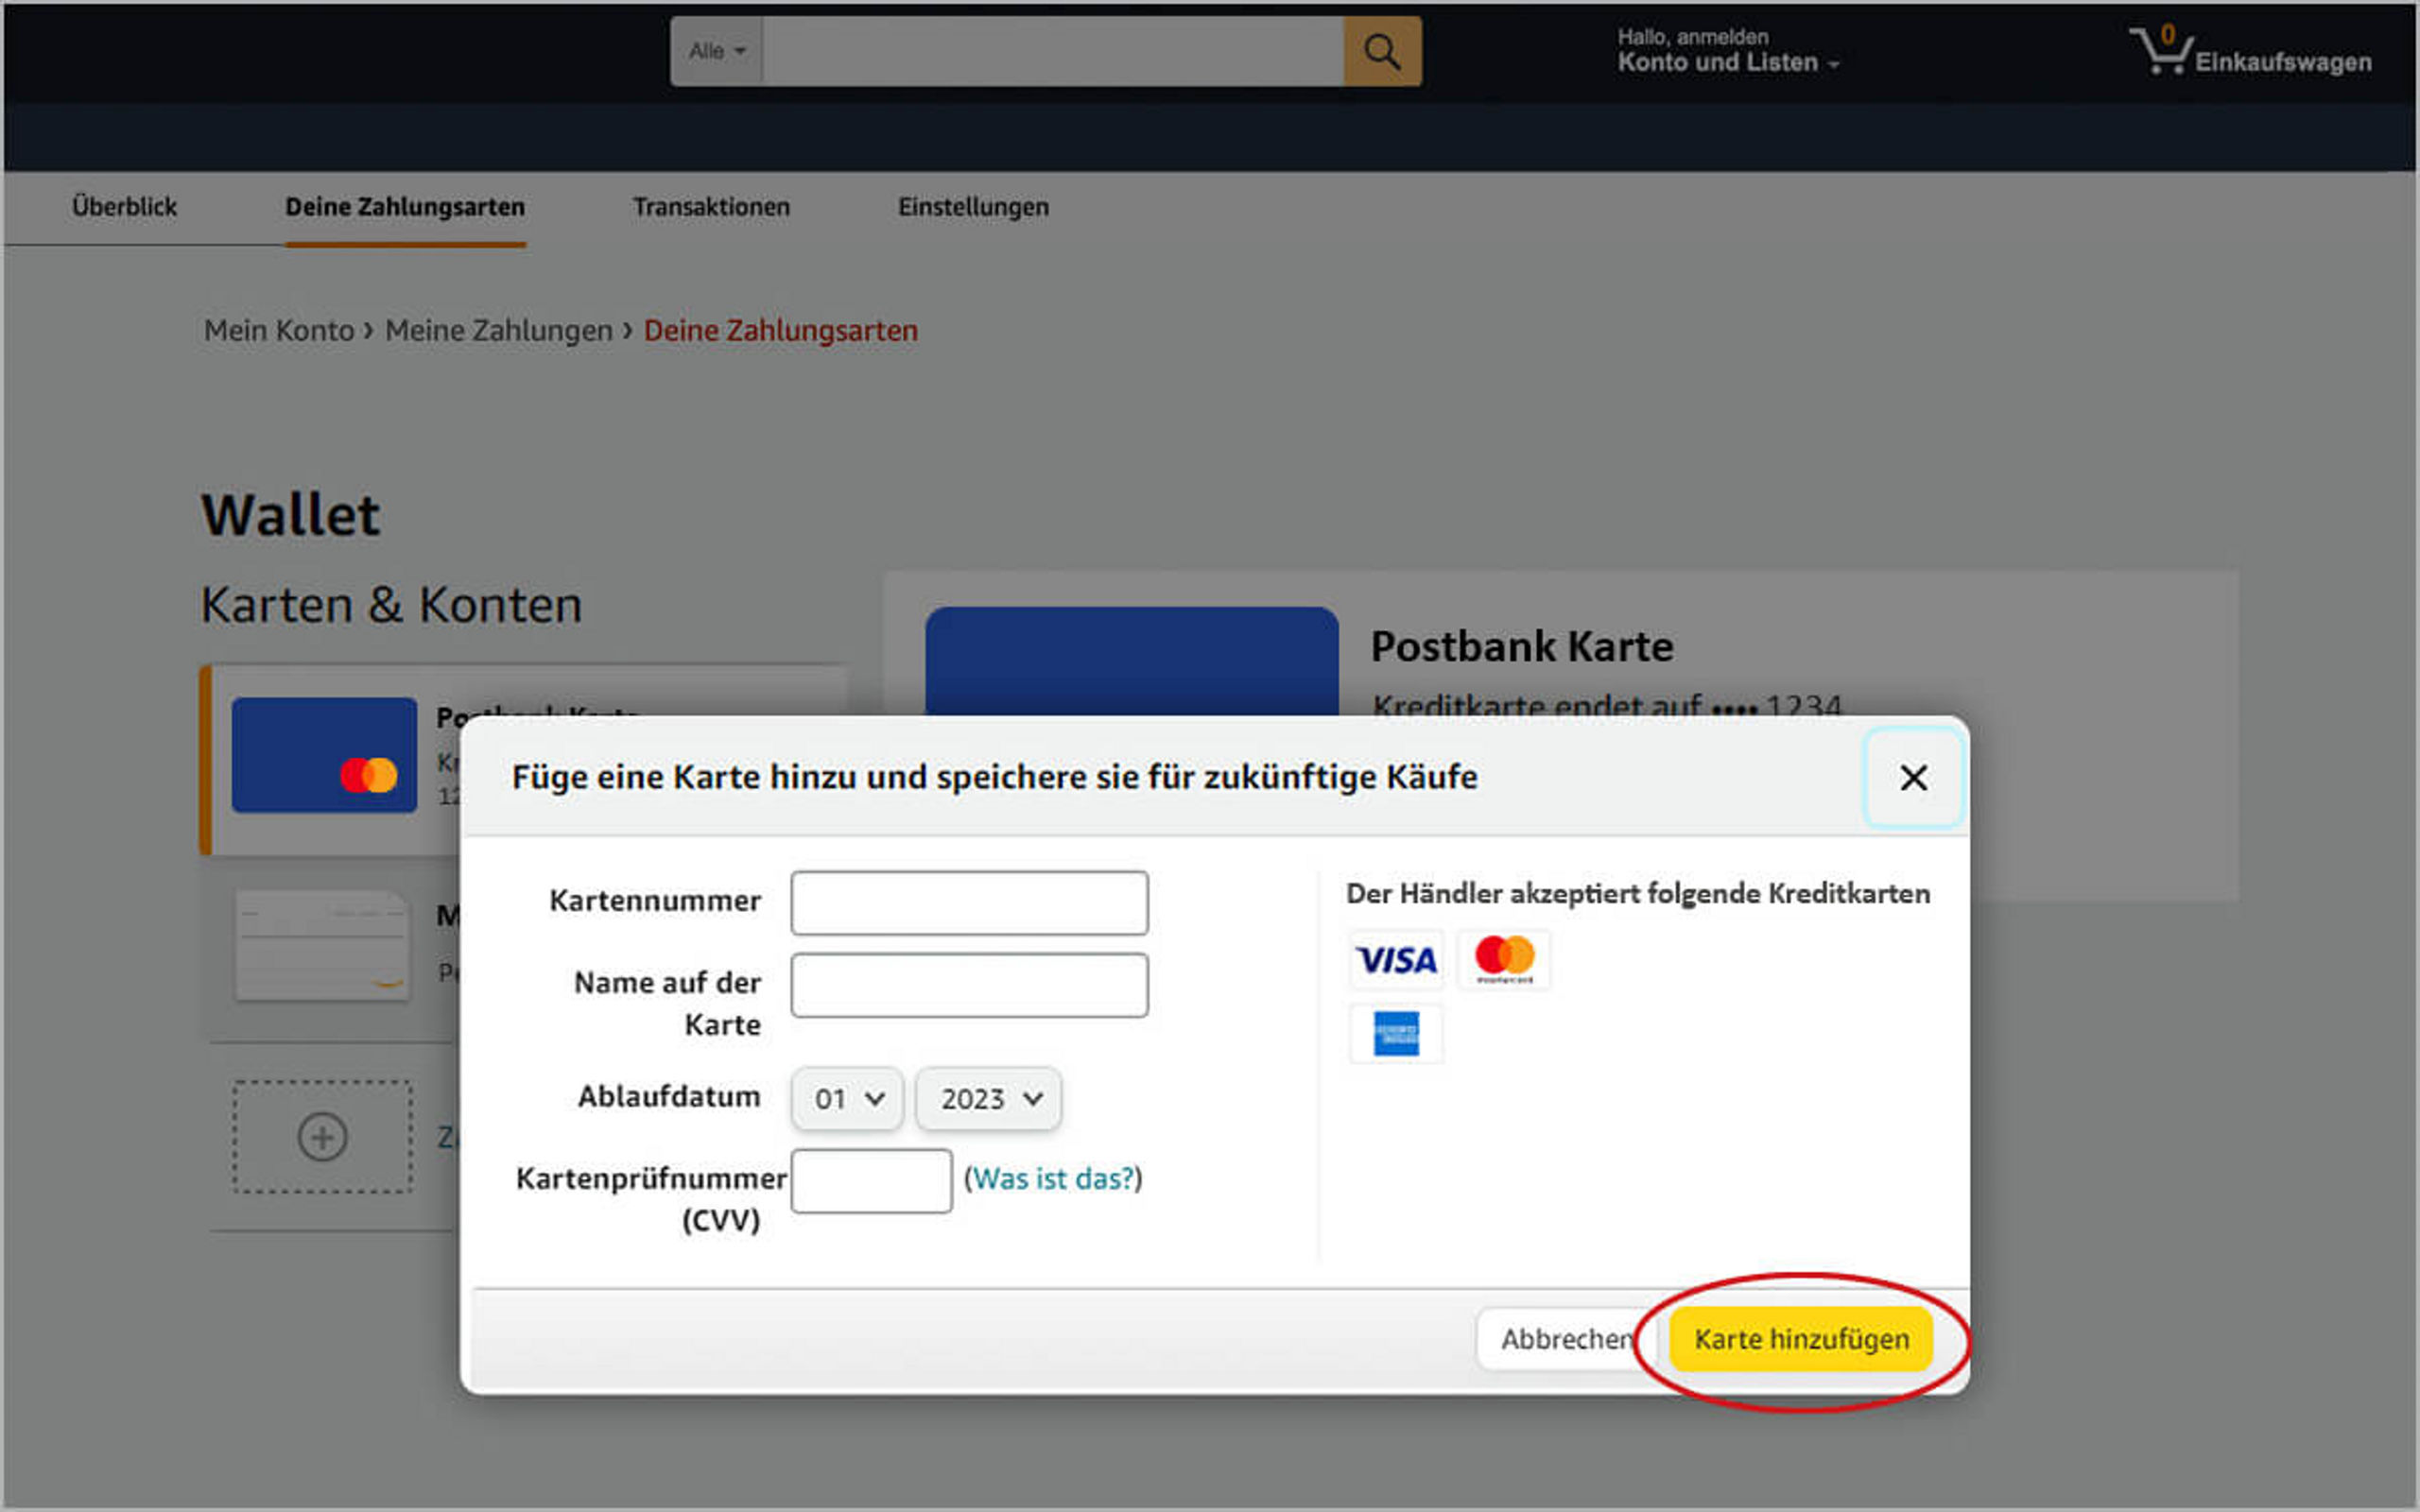
Task: Click the Abbrechen button
Action: [x=1564, y=1339]
